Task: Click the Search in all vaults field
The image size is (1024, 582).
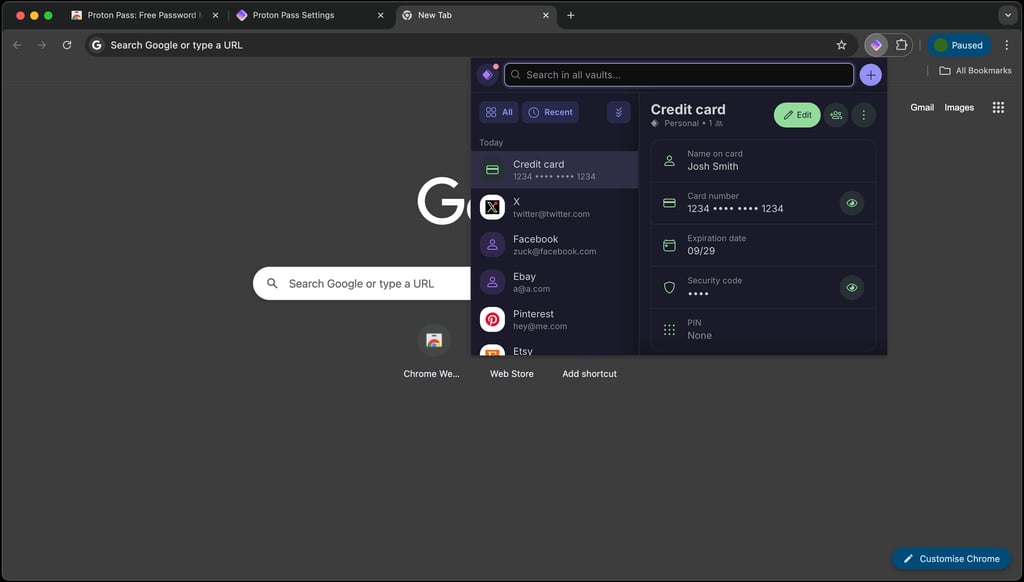Action: (x=679, y=75)
